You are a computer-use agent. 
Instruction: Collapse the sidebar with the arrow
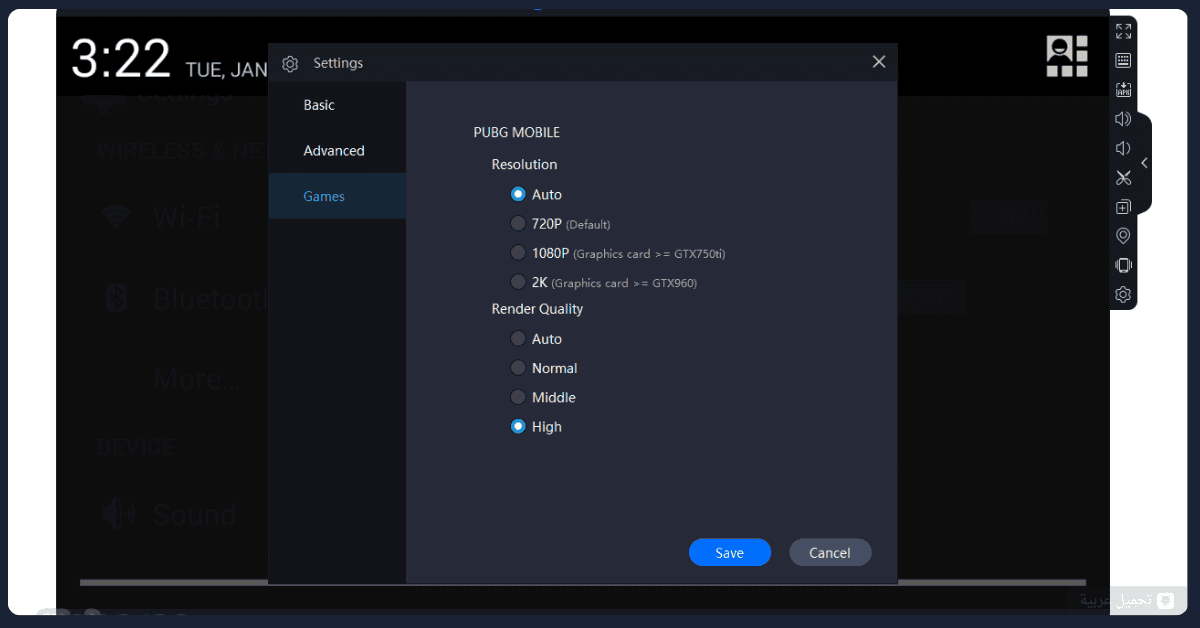[1144, 163]
